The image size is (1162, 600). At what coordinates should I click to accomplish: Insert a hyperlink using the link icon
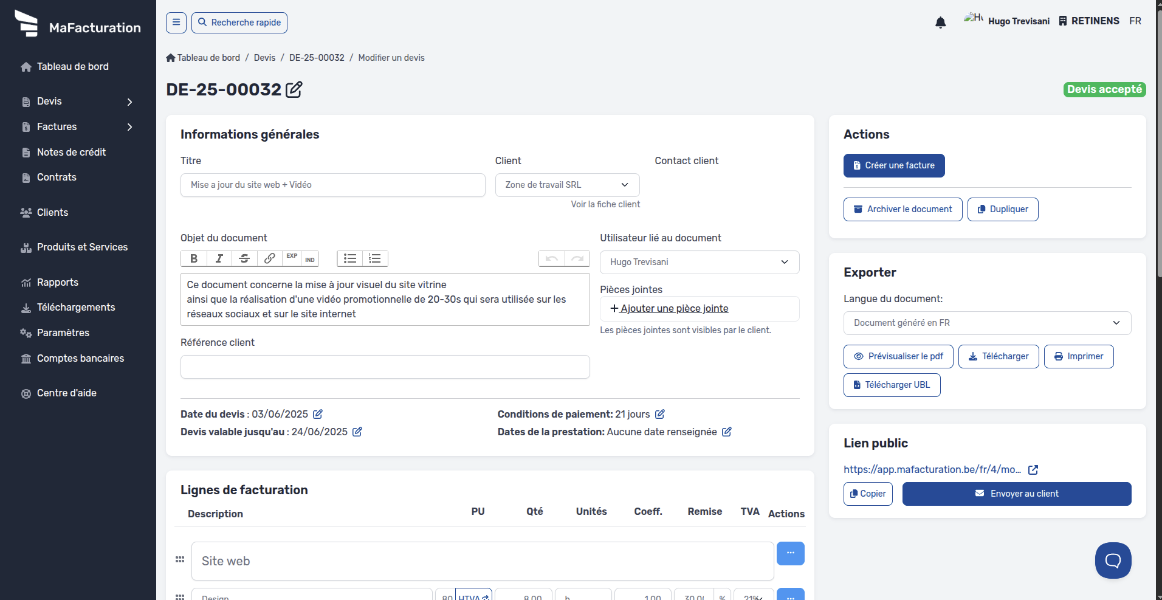click(x=268, y=258)
